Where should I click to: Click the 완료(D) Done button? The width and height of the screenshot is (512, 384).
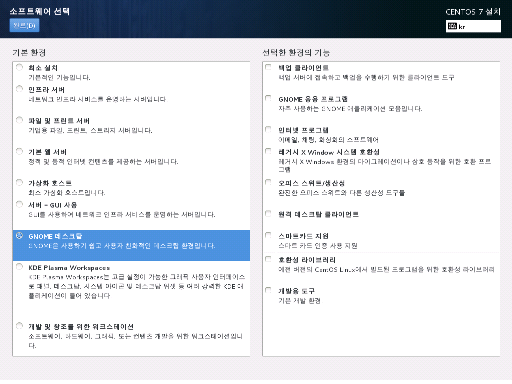24,26
